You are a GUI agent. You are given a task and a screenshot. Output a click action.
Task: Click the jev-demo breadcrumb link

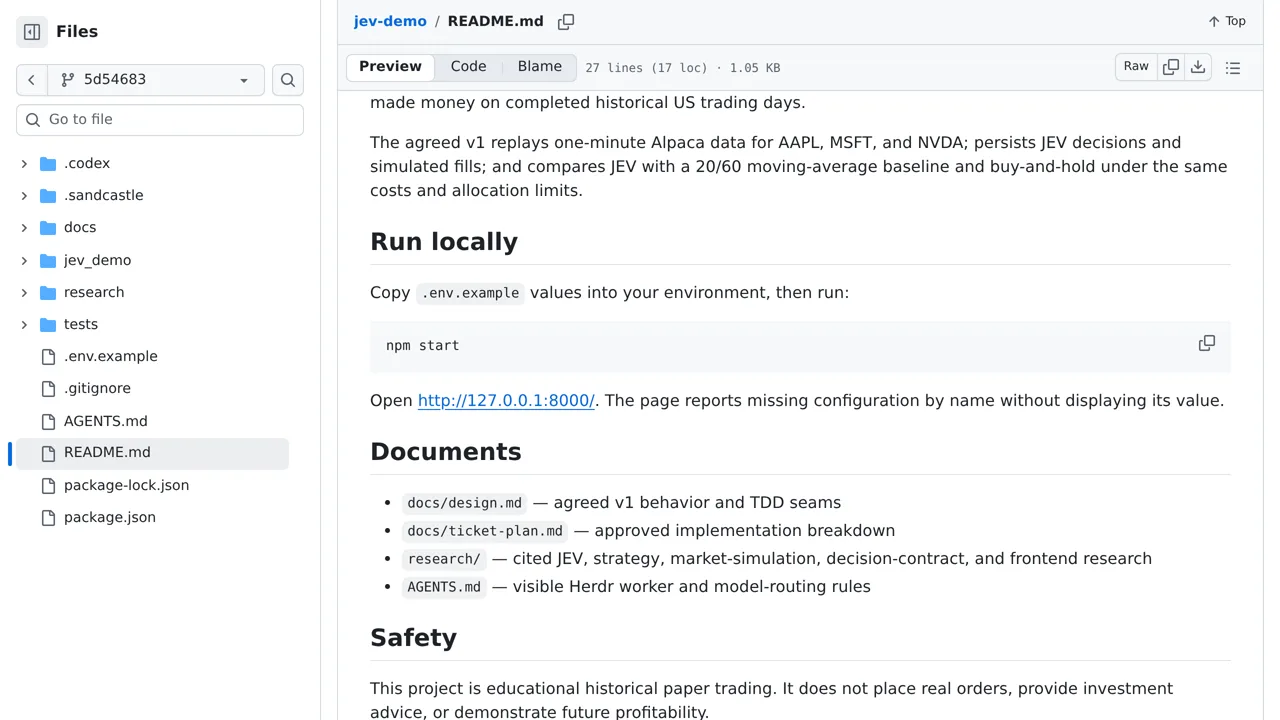coord(390,21)
